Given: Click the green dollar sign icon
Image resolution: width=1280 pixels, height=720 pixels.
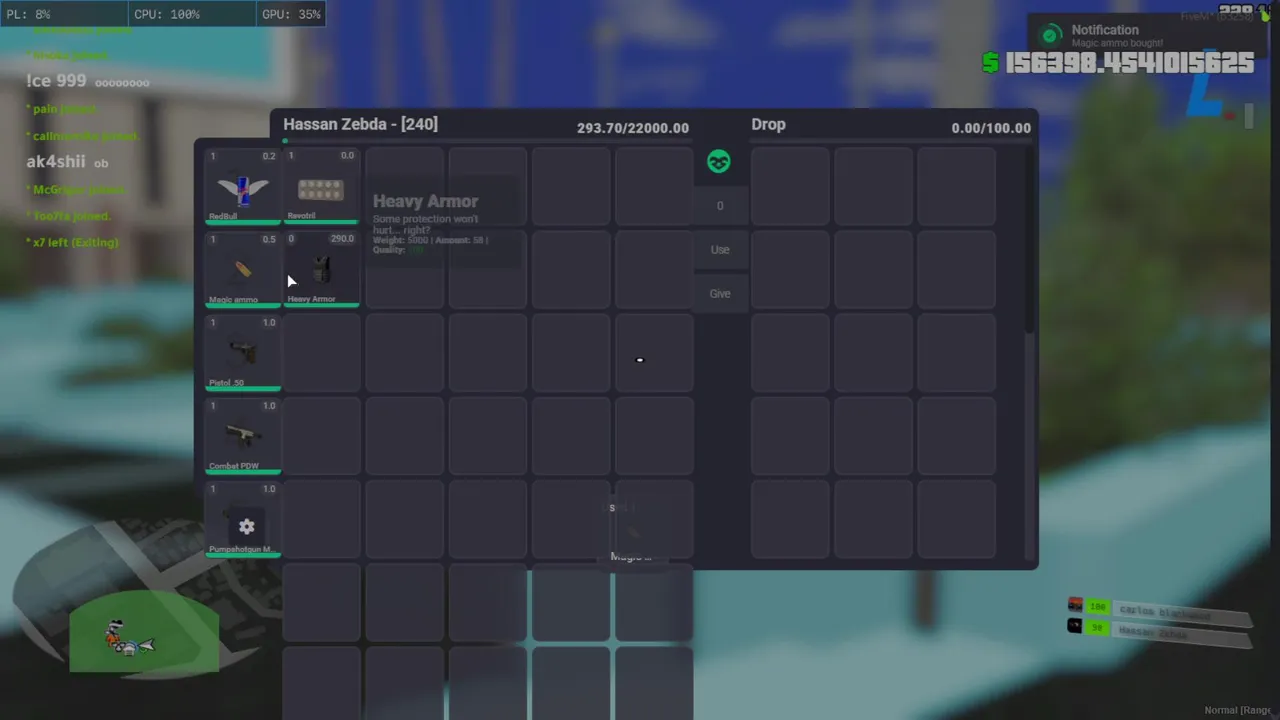Looking at the screenshot, I should (990, 63).
